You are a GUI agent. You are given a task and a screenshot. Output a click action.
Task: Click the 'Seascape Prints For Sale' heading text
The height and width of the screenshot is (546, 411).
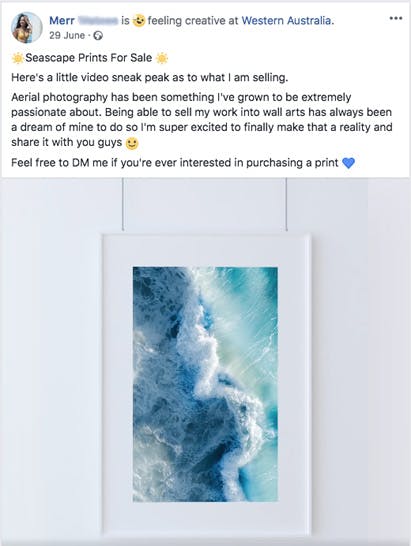click(x=88, y=58)
